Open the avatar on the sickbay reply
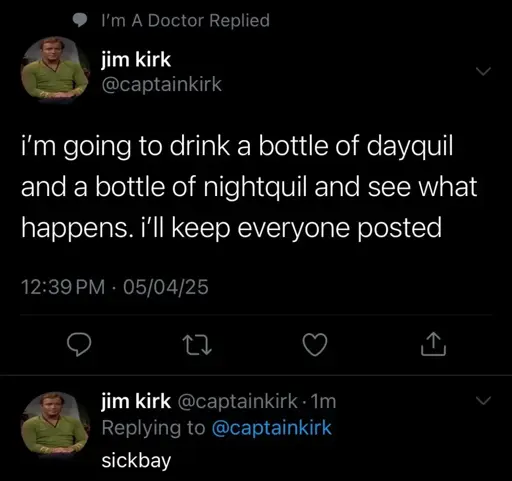 pos(55,425)
